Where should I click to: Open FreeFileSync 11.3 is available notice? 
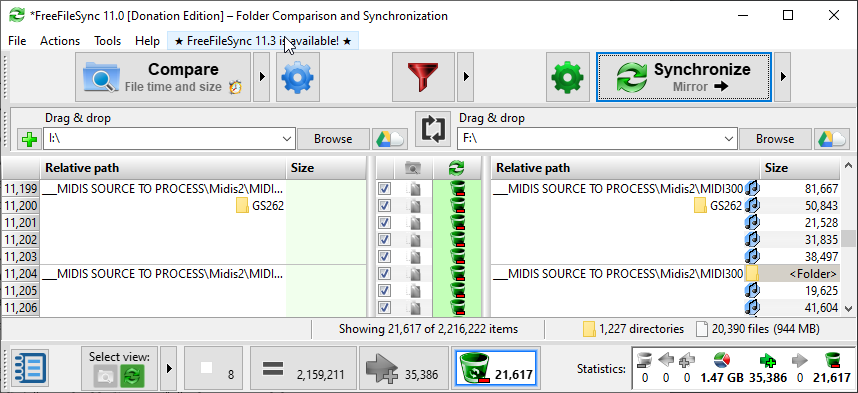pyautogui.click(x=263, y=41)
